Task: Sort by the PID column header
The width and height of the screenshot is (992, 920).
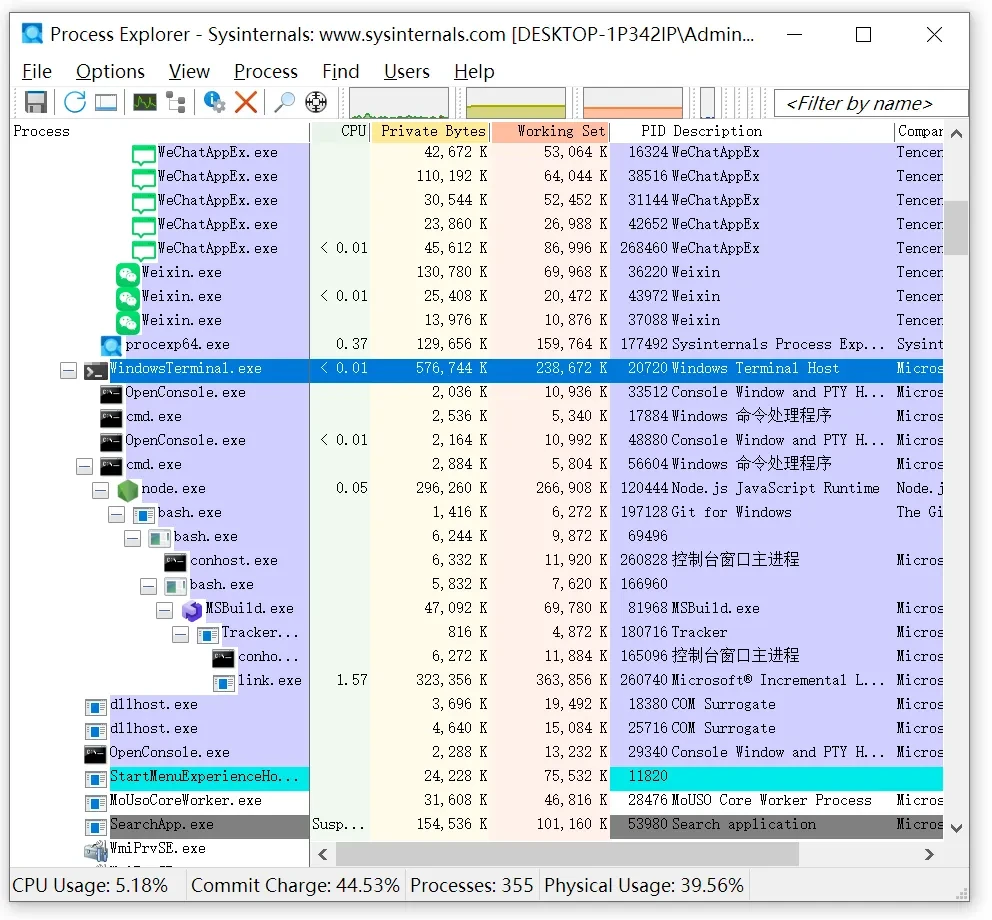Action: (639, 131)
